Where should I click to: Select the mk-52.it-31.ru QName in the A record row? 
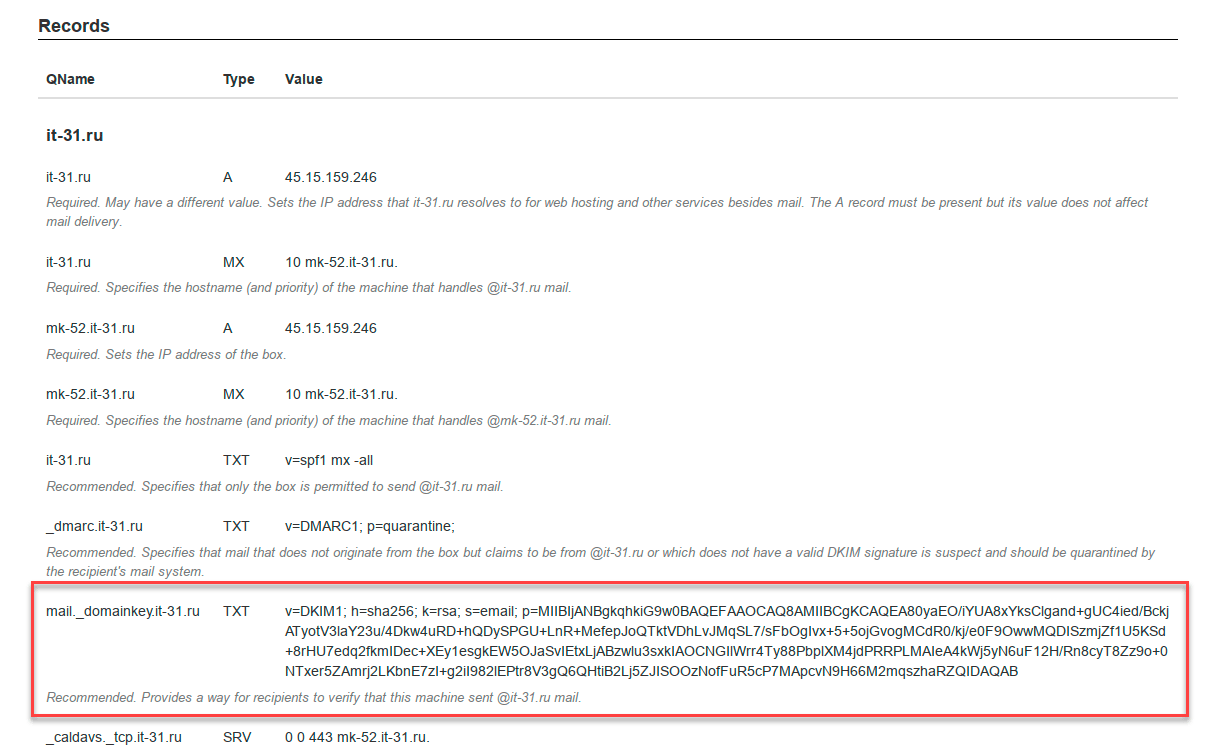pos(90,328)
